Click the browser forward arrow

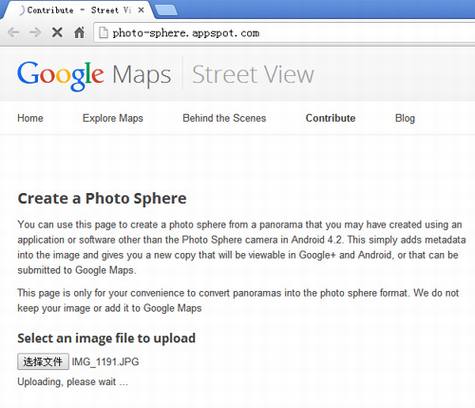35,33
